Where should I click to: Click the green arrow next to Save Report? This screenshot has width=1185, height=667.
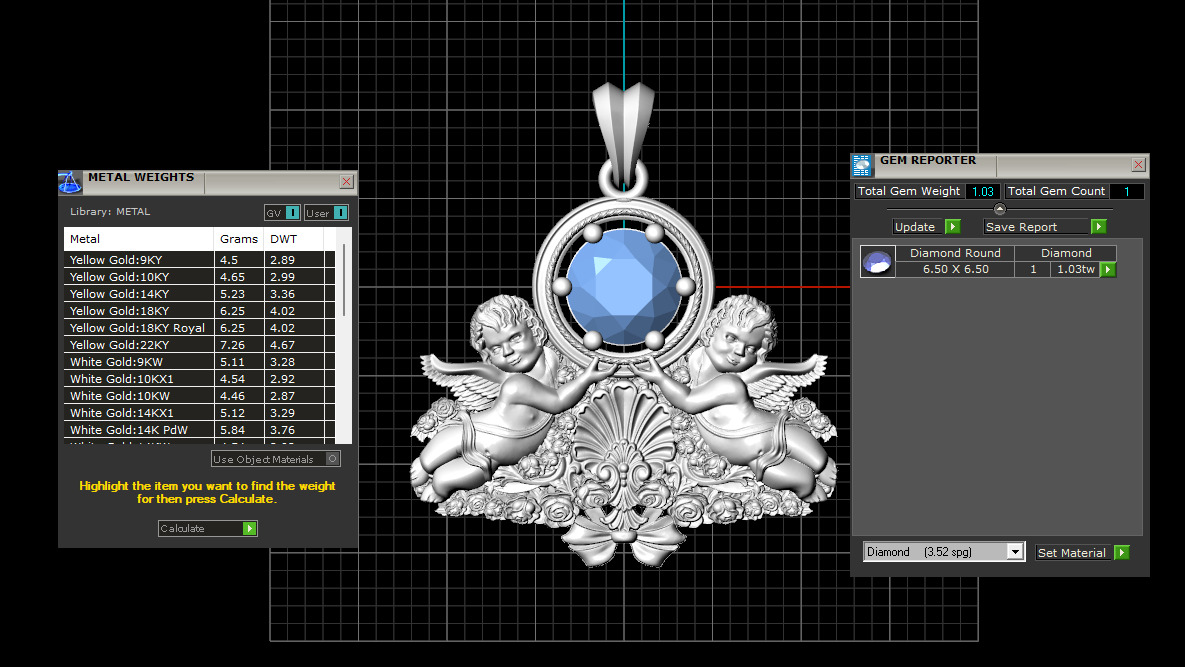[x=1099, y=227]
